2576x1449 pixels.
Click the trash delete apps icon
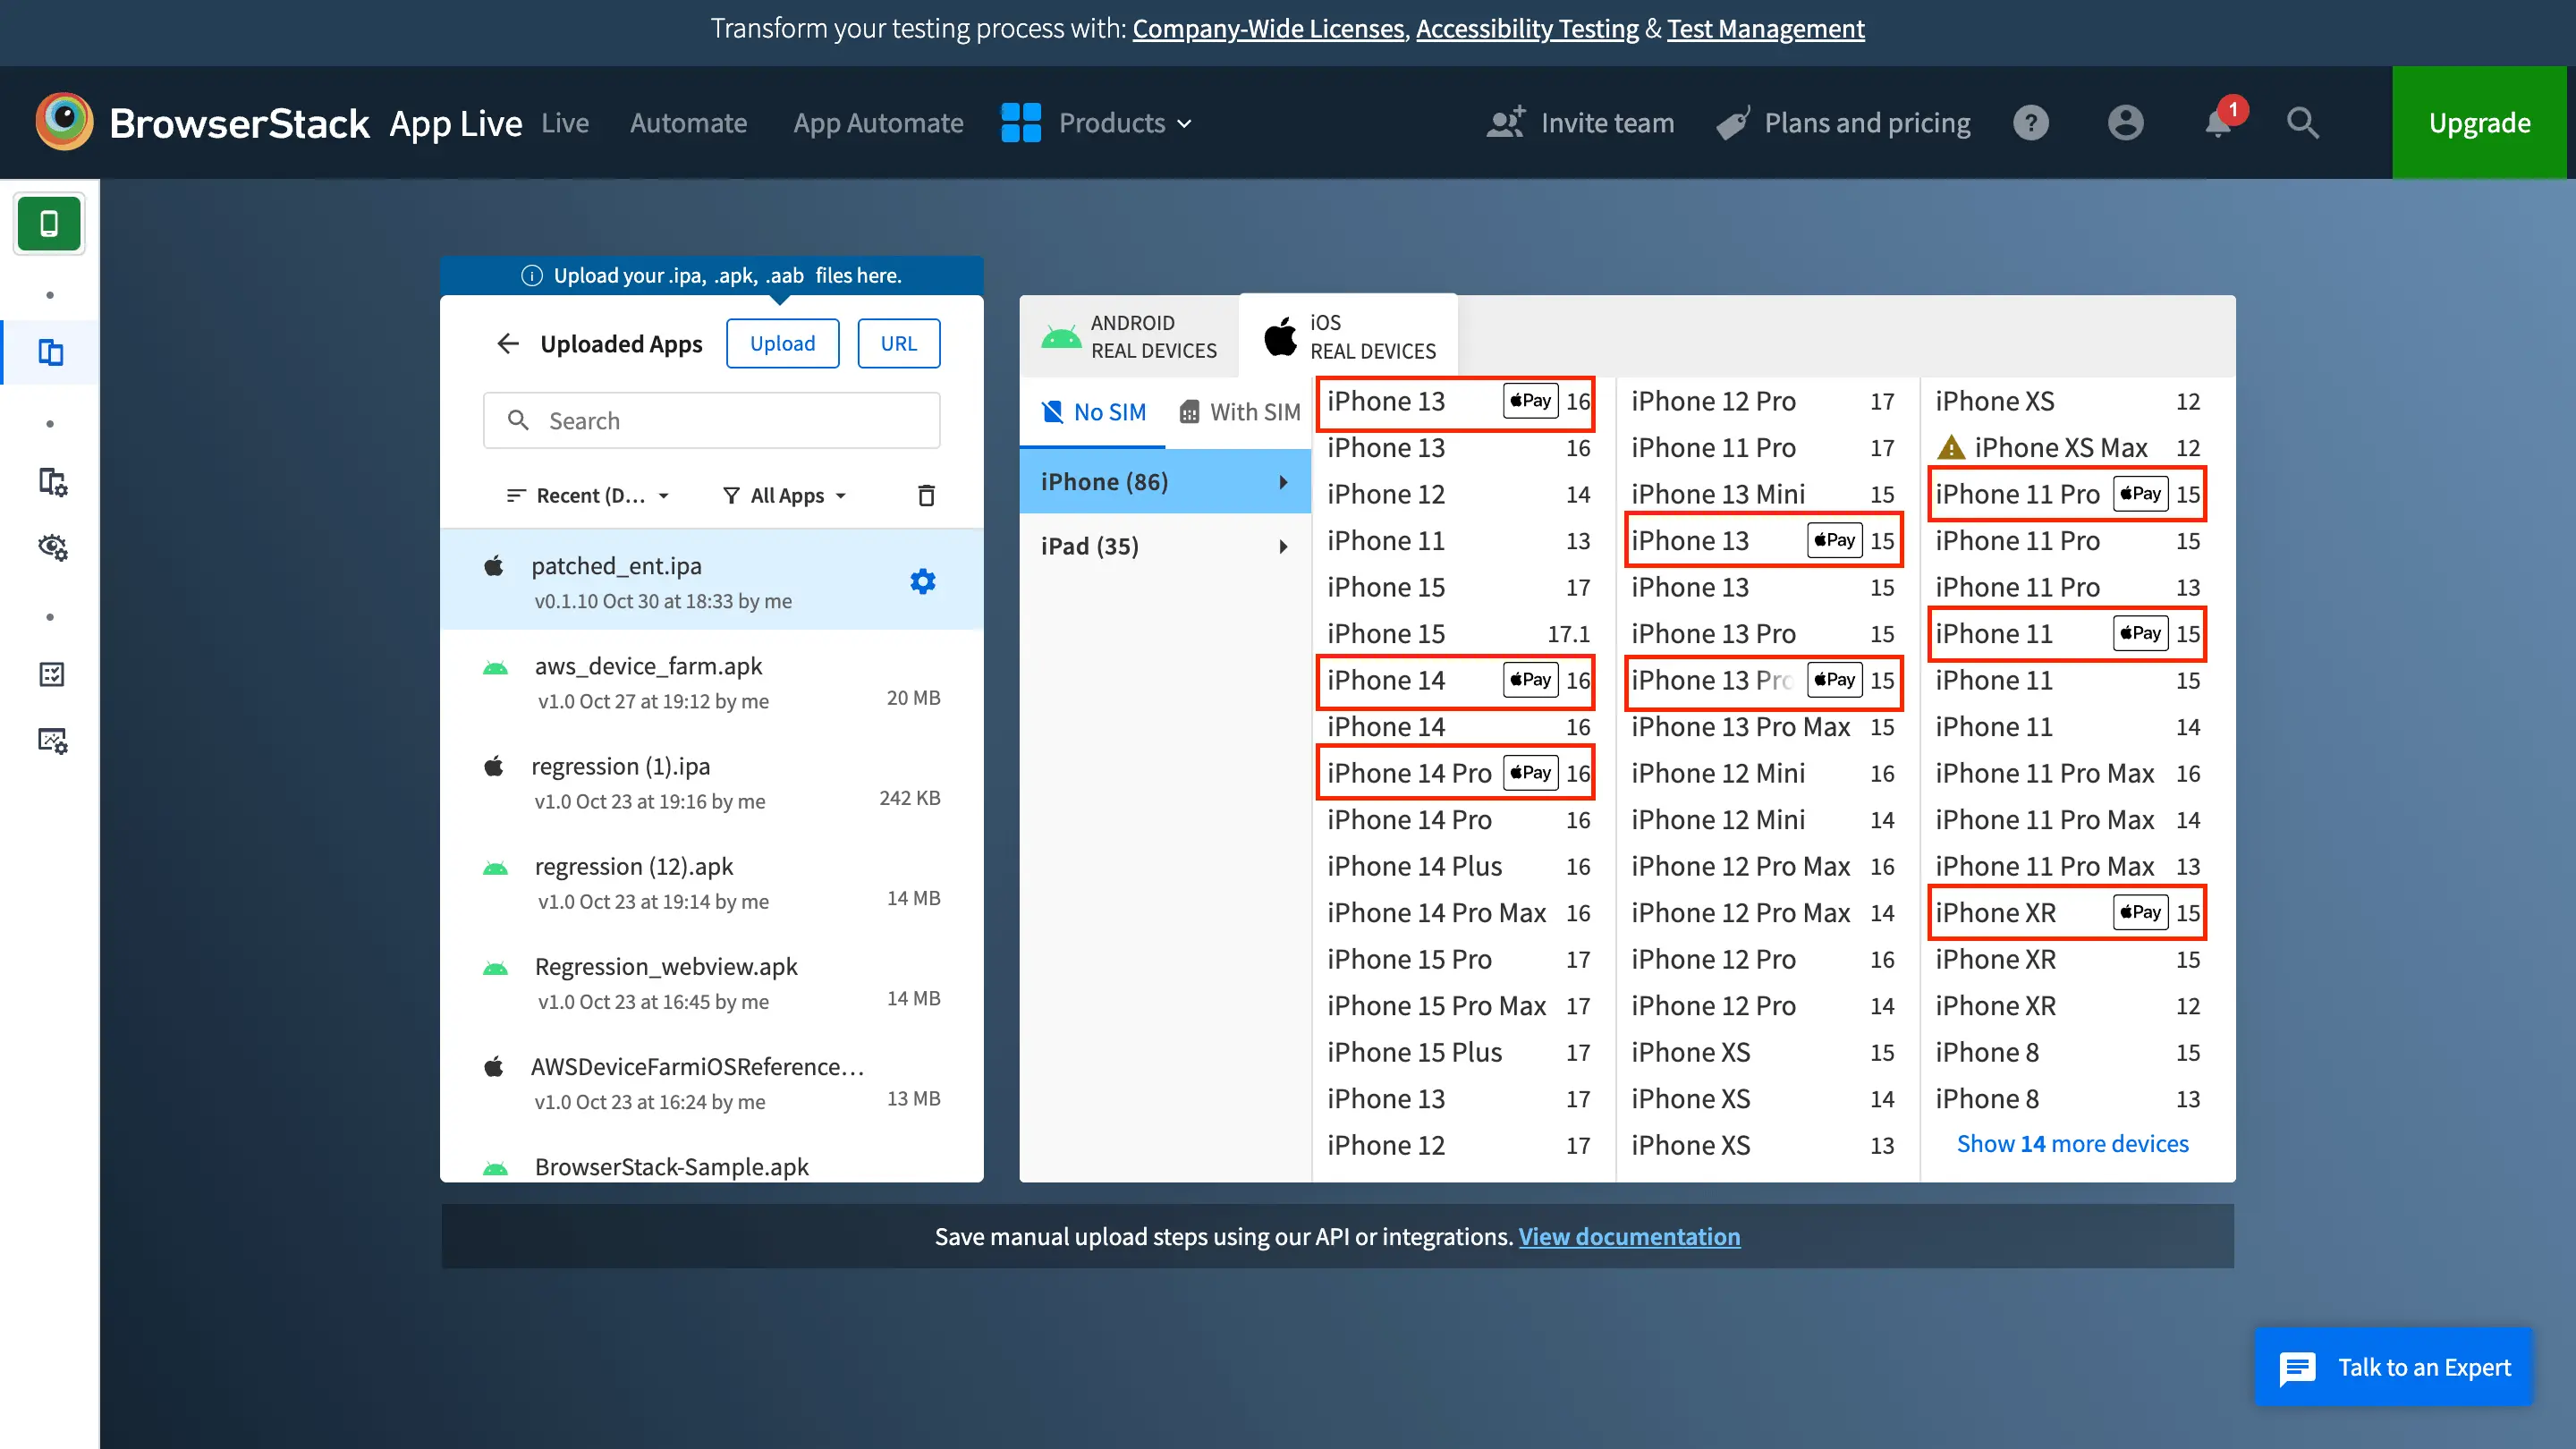click(x=926, y=495)
